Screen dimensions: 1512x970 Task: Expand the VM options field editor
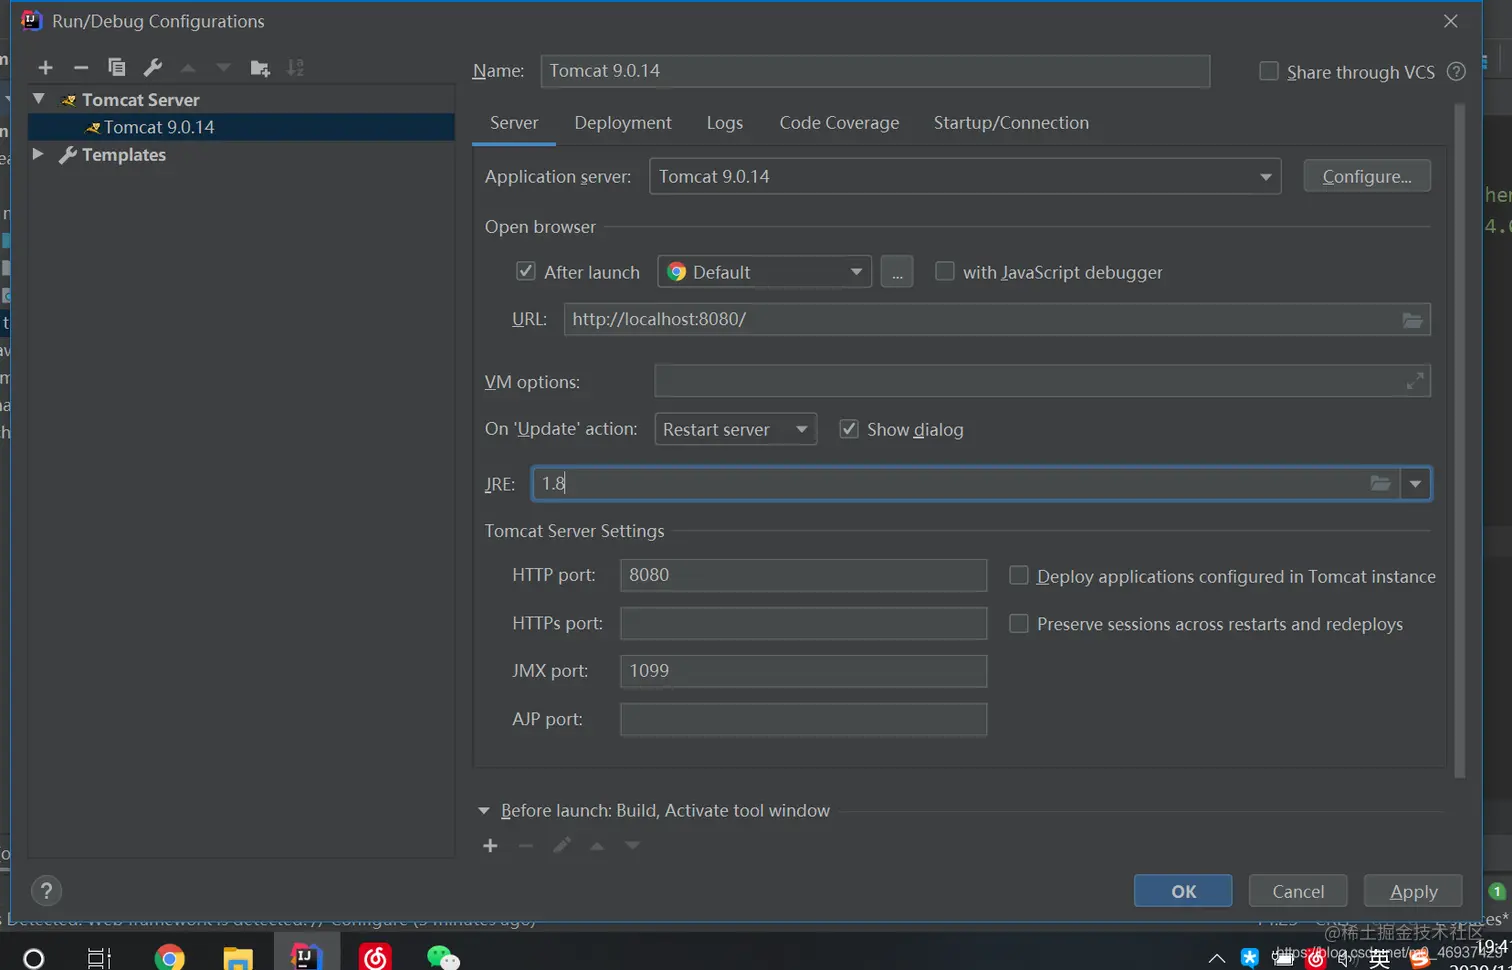pyautogui.click(x=1415, y=381)
